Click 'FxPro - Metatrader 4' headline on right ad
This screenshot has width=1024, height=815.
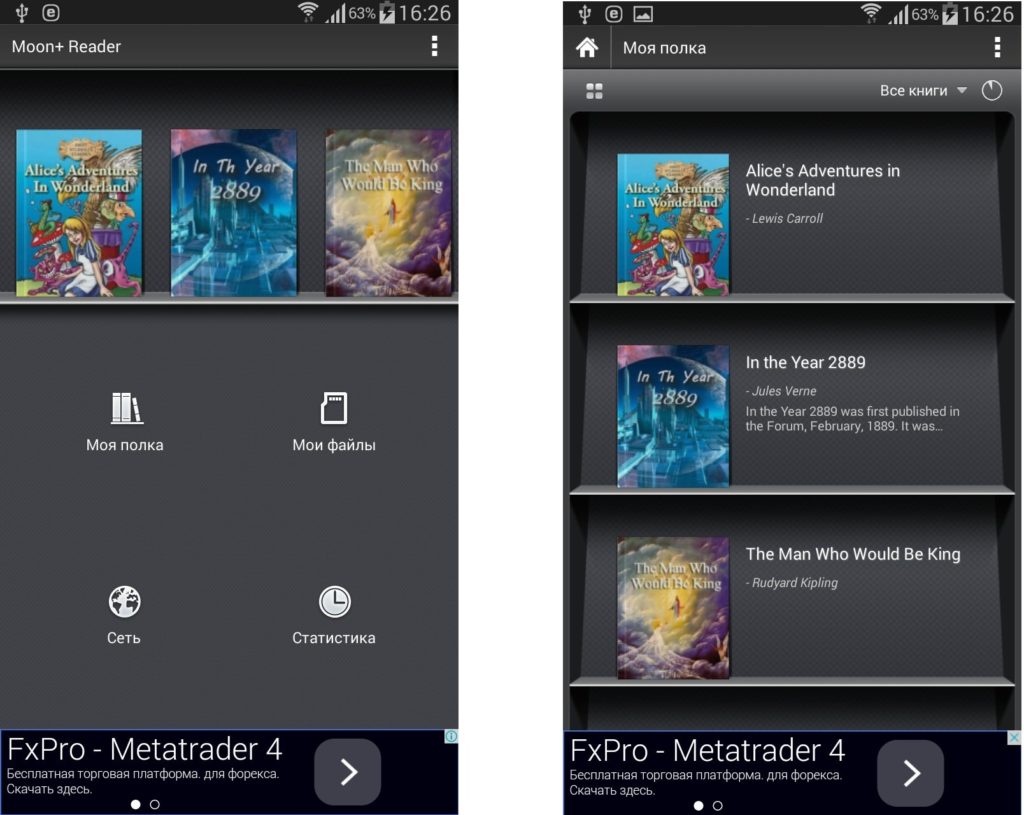click(707, 750)
